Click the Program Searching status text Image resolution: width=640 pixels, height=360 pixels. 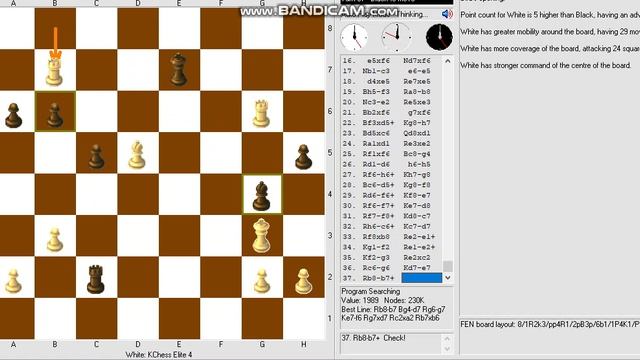(x=371, y=291)
